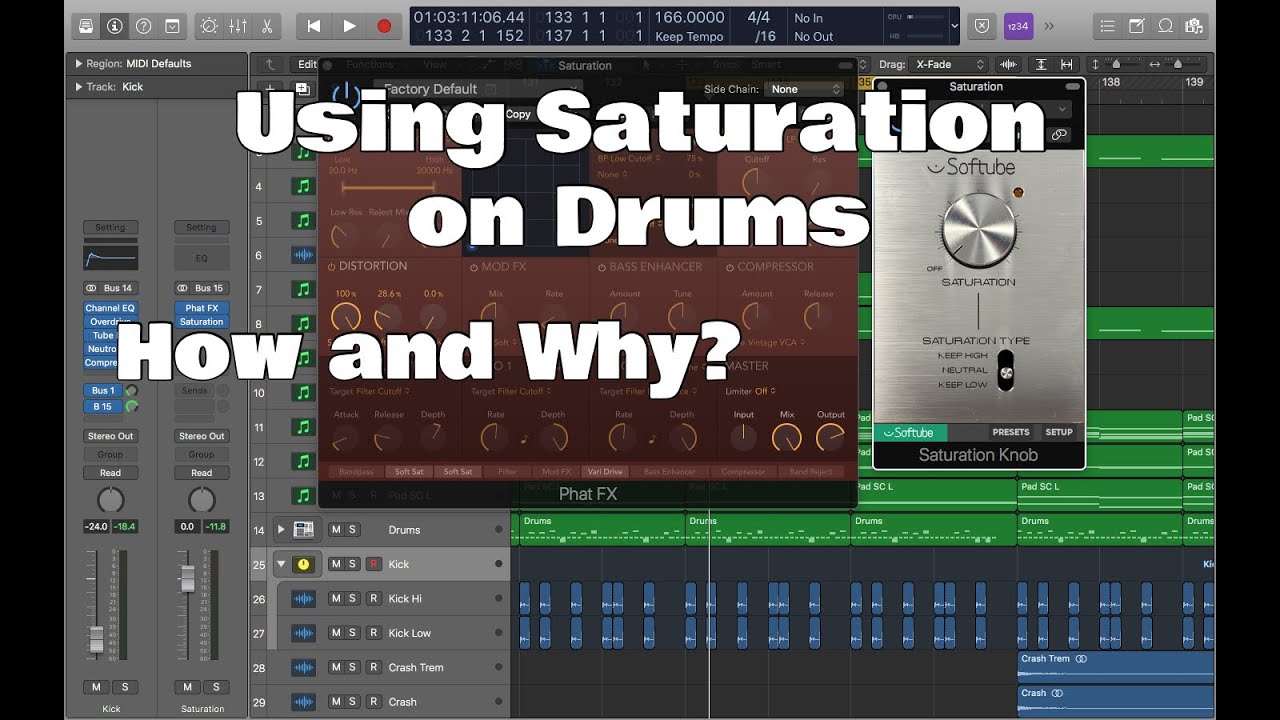Open the Side Chain None dropdown
The height and width of the screenshot is (720, 1280).
pos(804,89)
